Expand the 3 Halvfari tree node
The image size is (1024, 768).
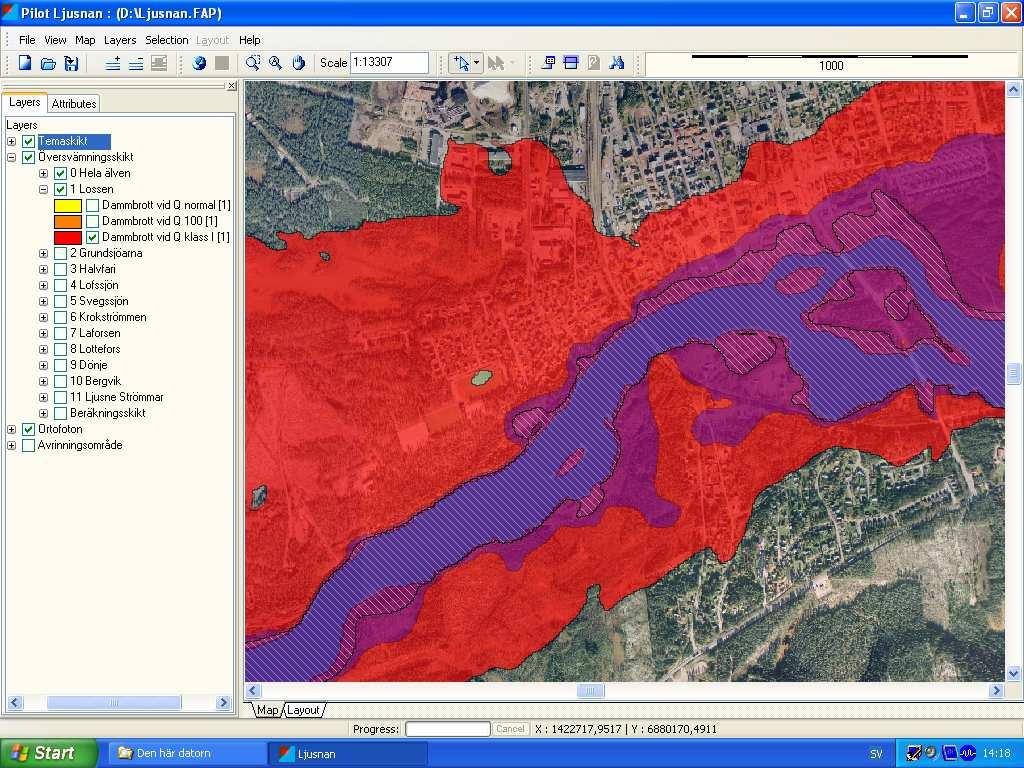[44, 269]
